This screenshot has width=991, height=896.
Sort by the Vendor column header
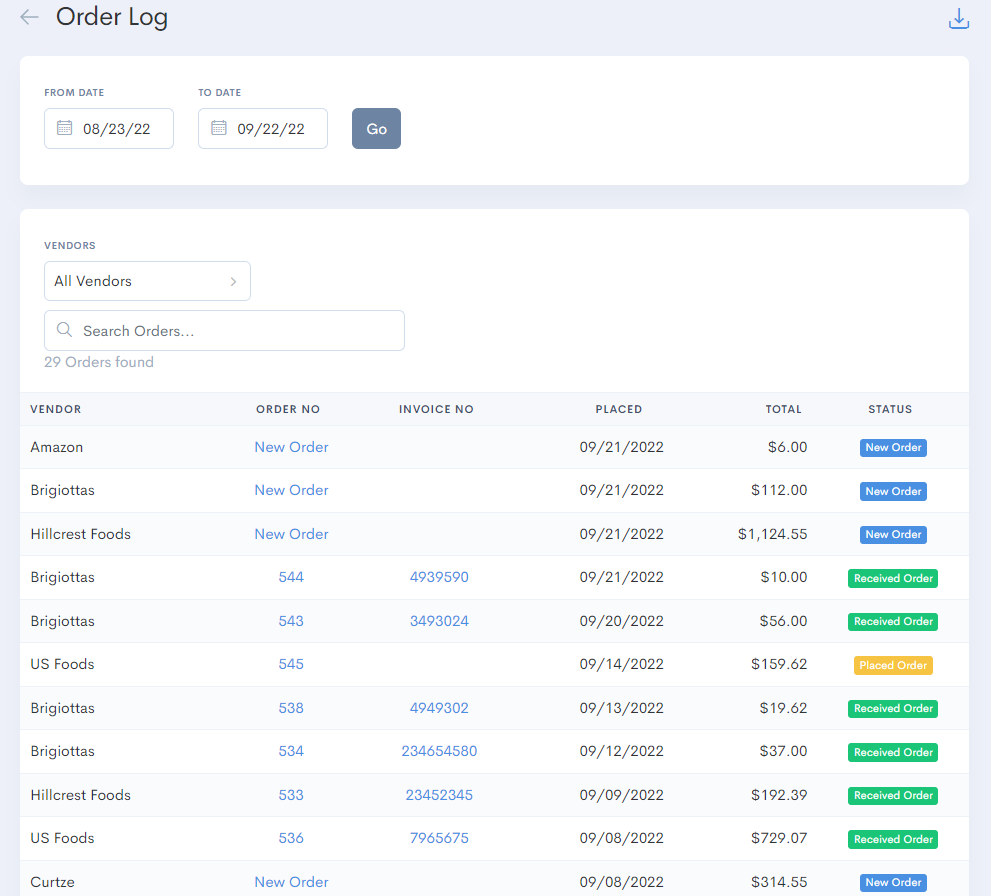56,409
